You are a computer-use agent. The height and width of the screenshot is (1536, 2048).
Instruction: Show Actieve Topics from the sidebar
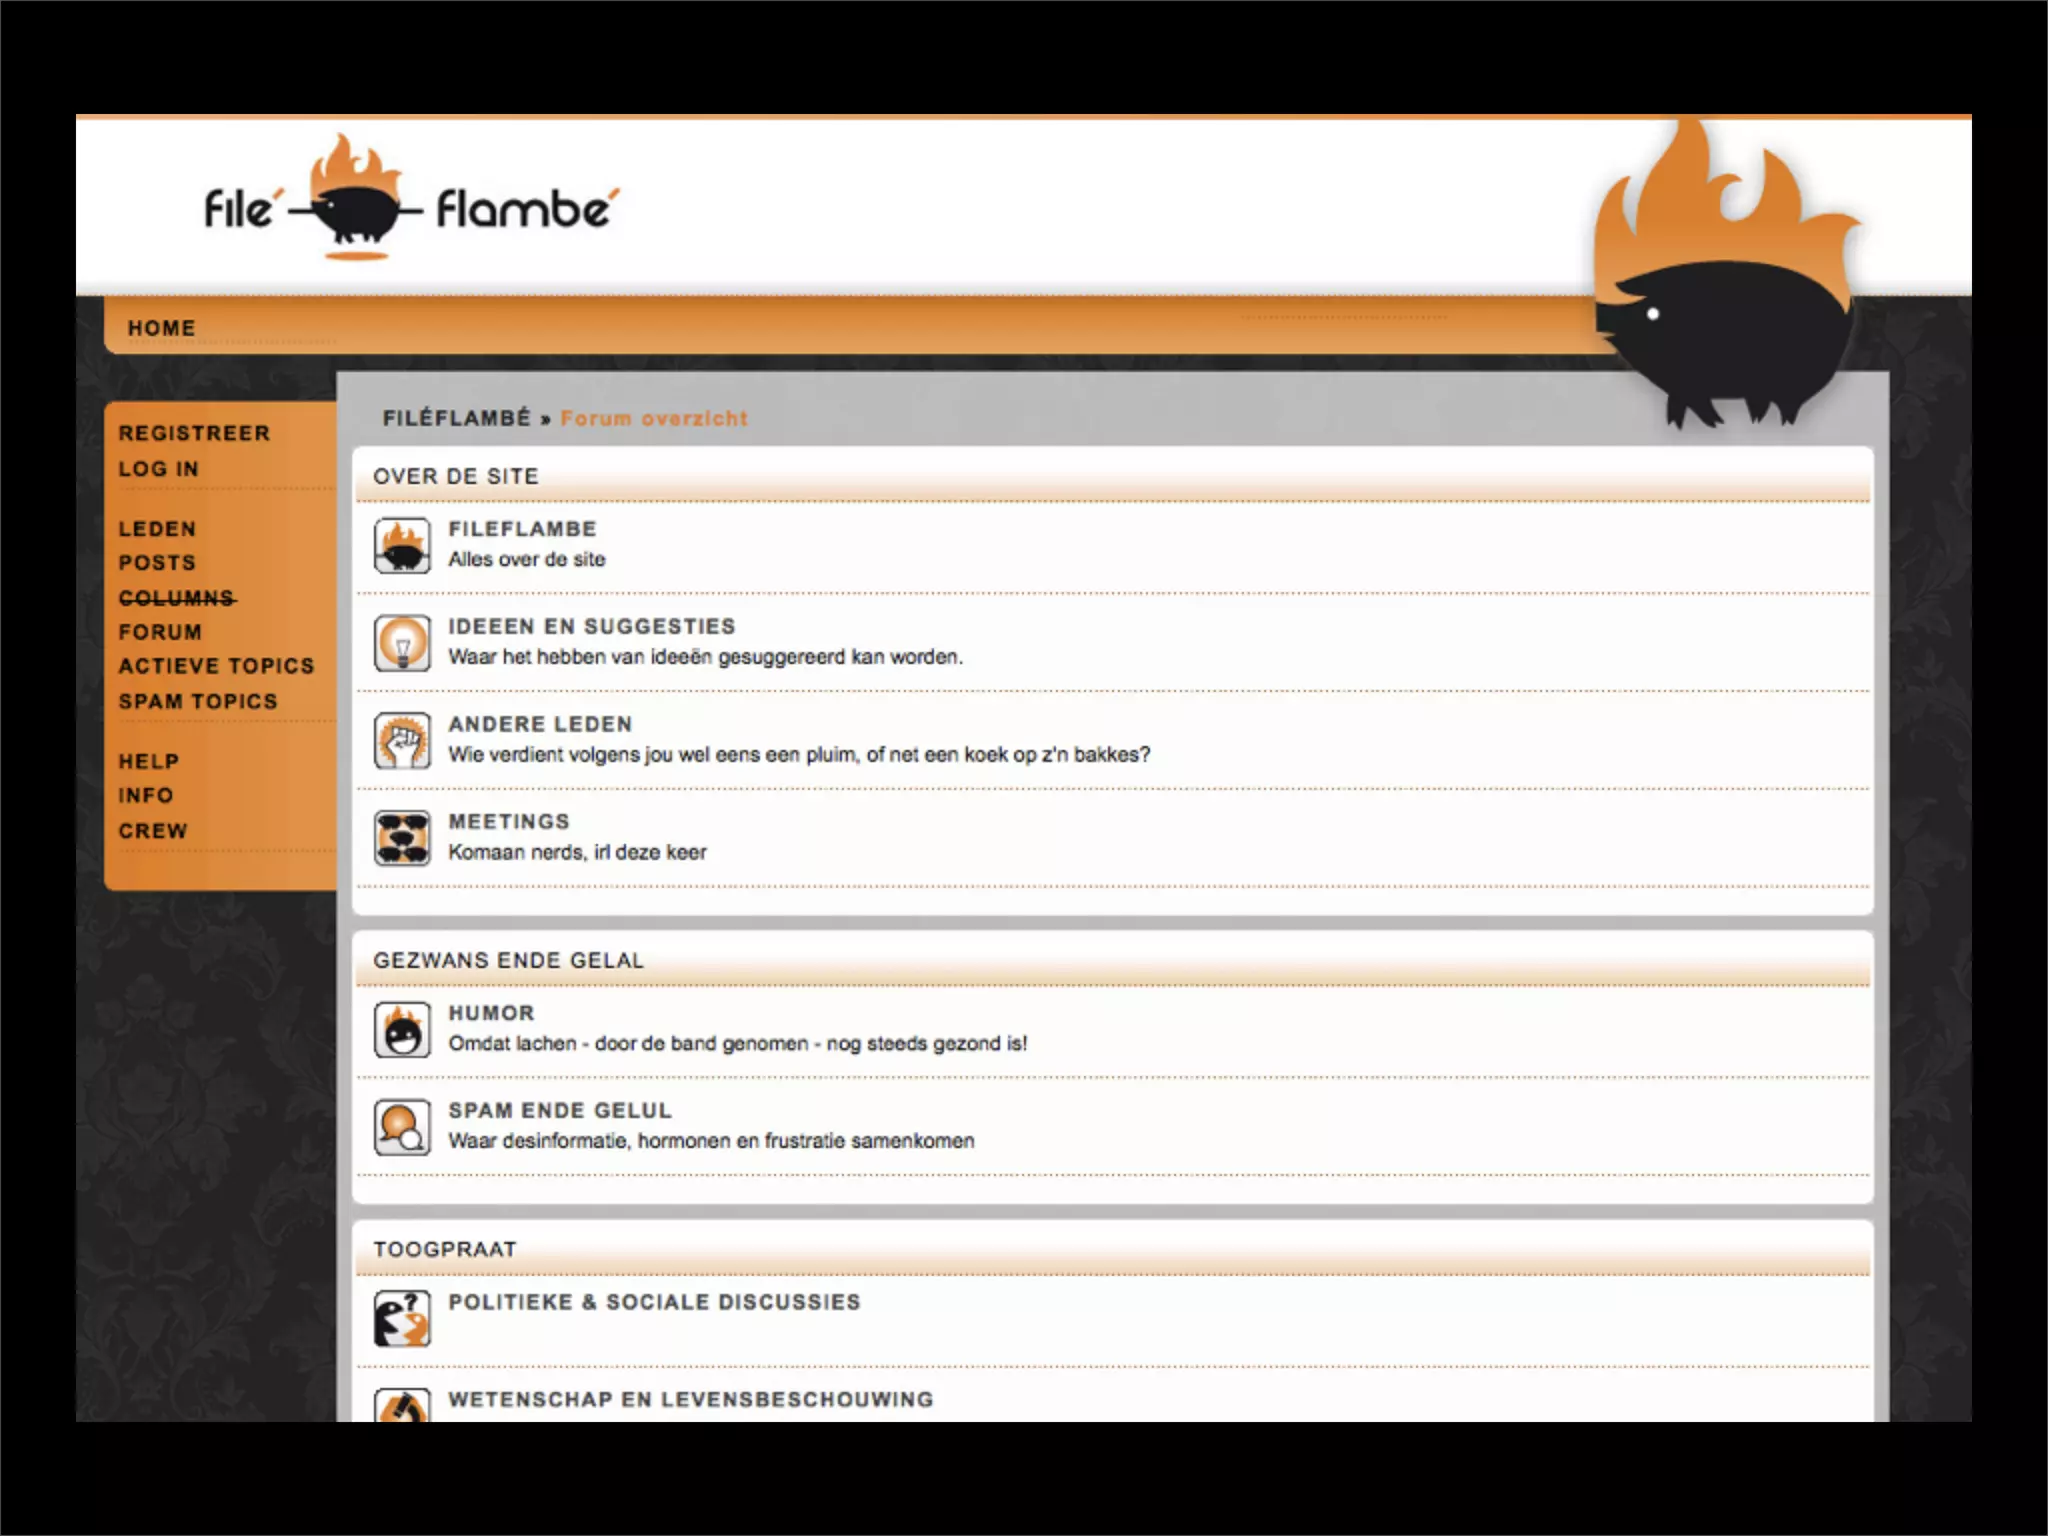point(216,666)
